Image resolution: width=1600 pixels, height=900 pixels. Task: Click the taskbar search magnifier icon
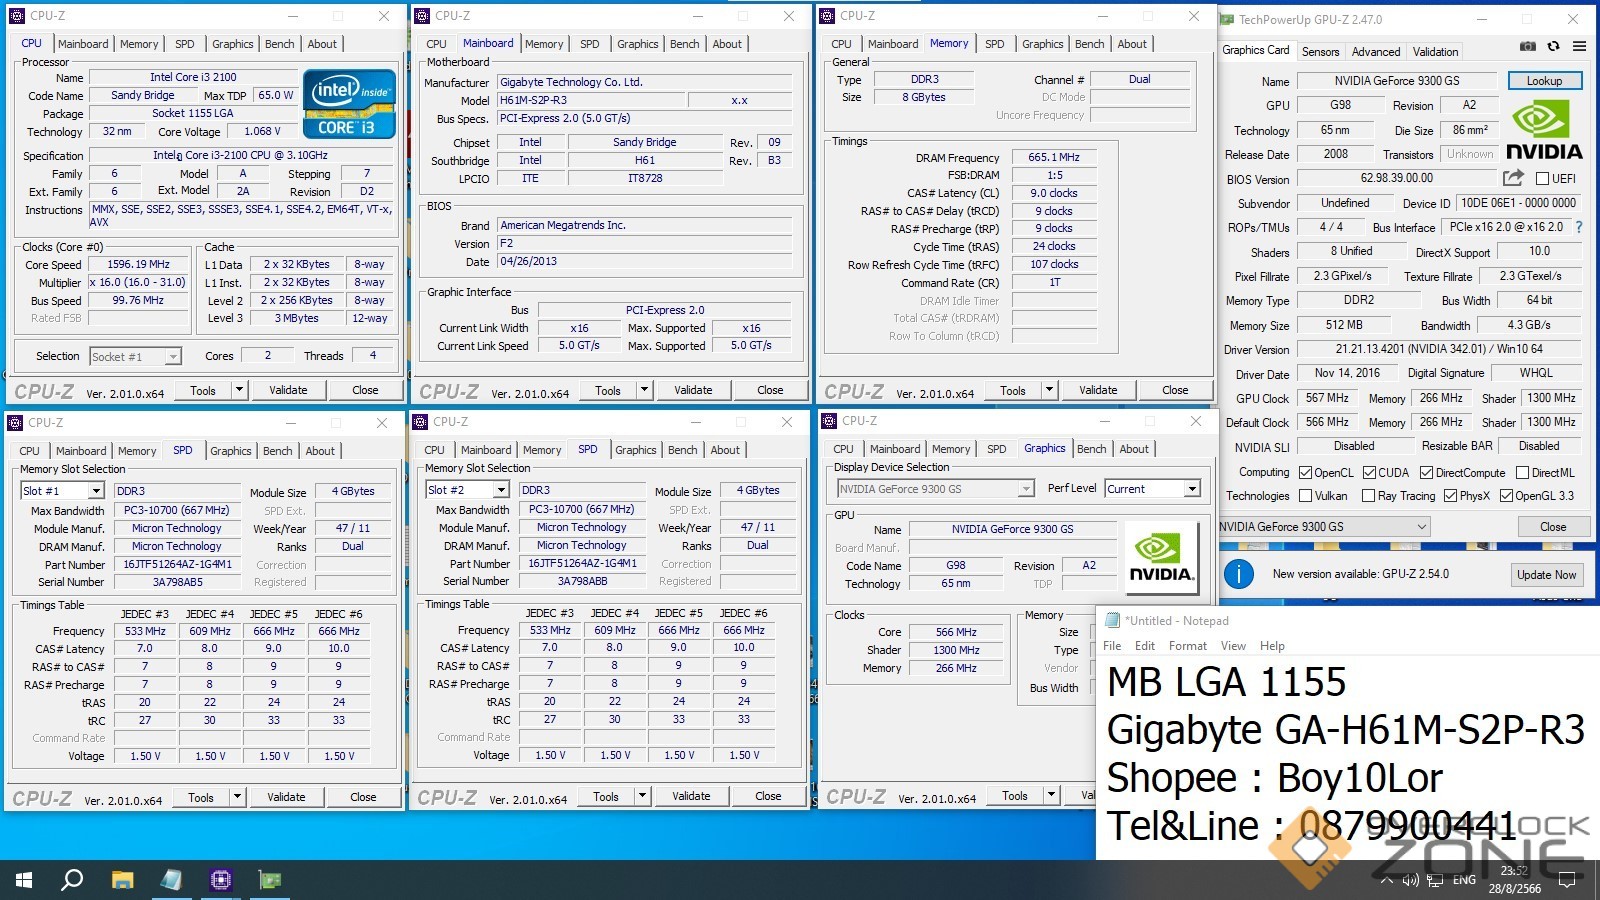[72, 880]
